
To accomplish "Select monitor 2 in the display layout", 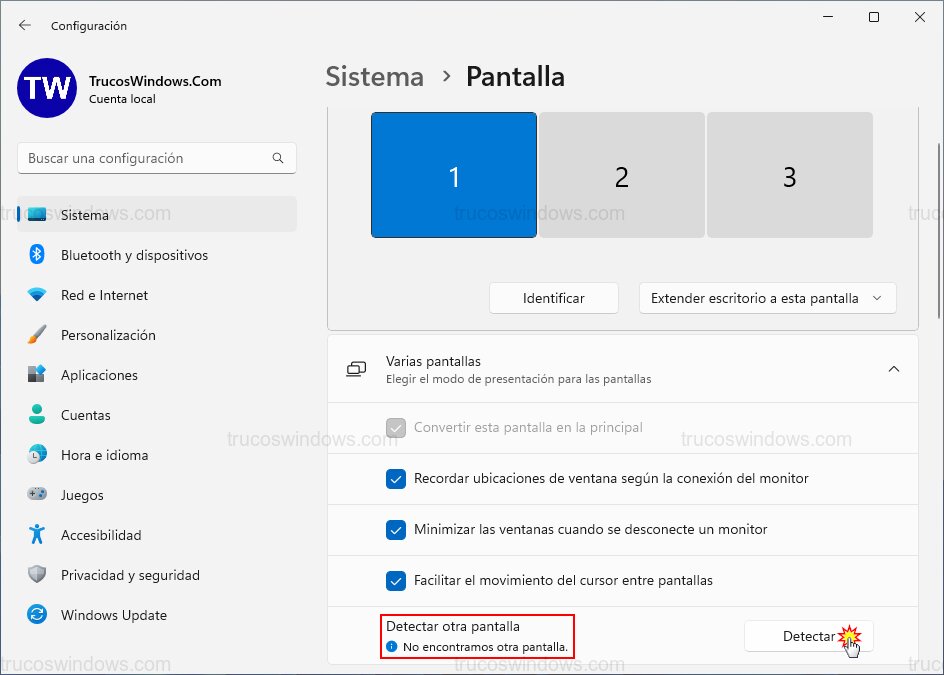I will point(621,175).
